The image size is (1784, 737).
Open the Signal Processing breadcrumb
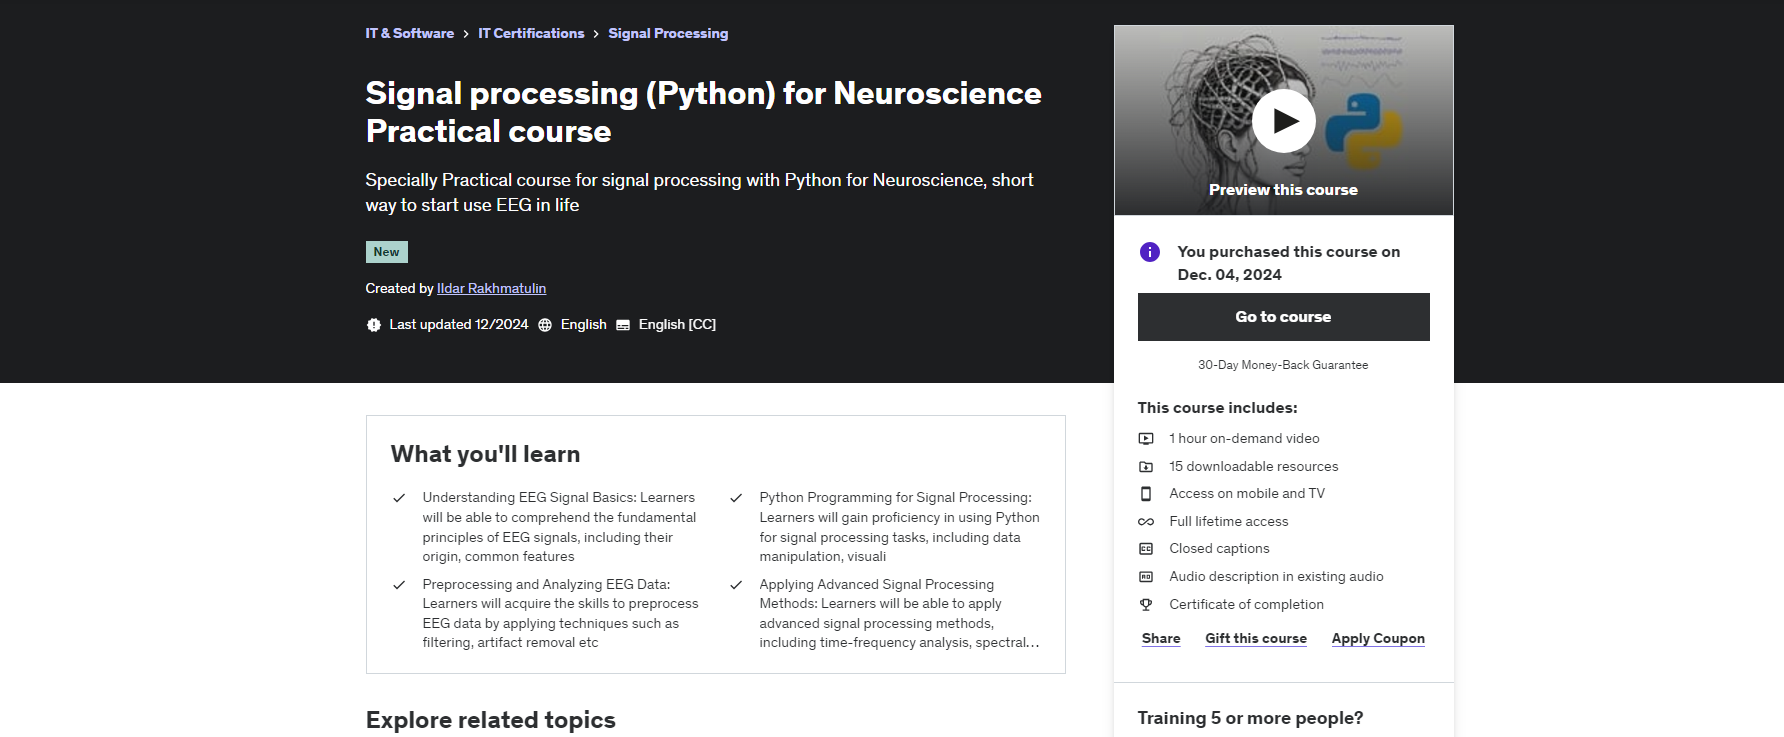pos(668,33)
